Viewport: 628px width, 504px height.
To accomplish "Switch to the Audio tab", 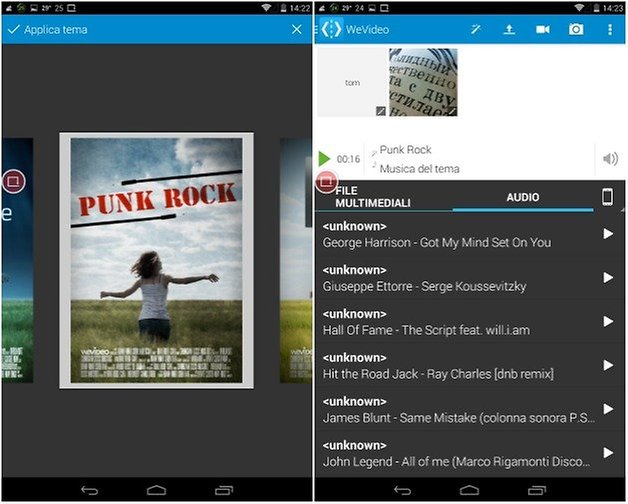I will 523,197.
